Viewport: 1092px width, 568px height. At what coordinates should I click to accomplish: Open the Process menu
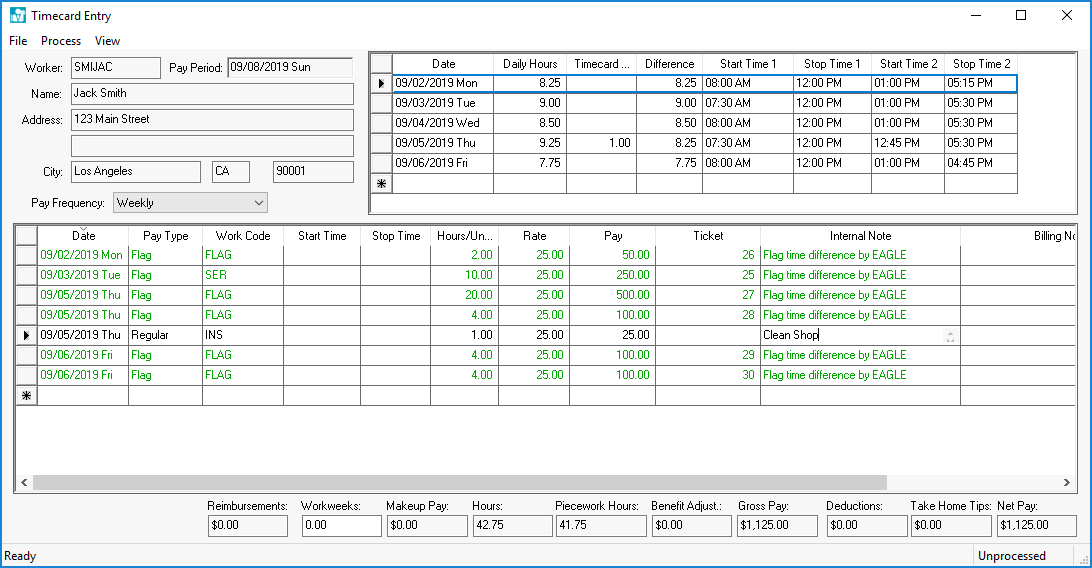(x=61, y=41)
